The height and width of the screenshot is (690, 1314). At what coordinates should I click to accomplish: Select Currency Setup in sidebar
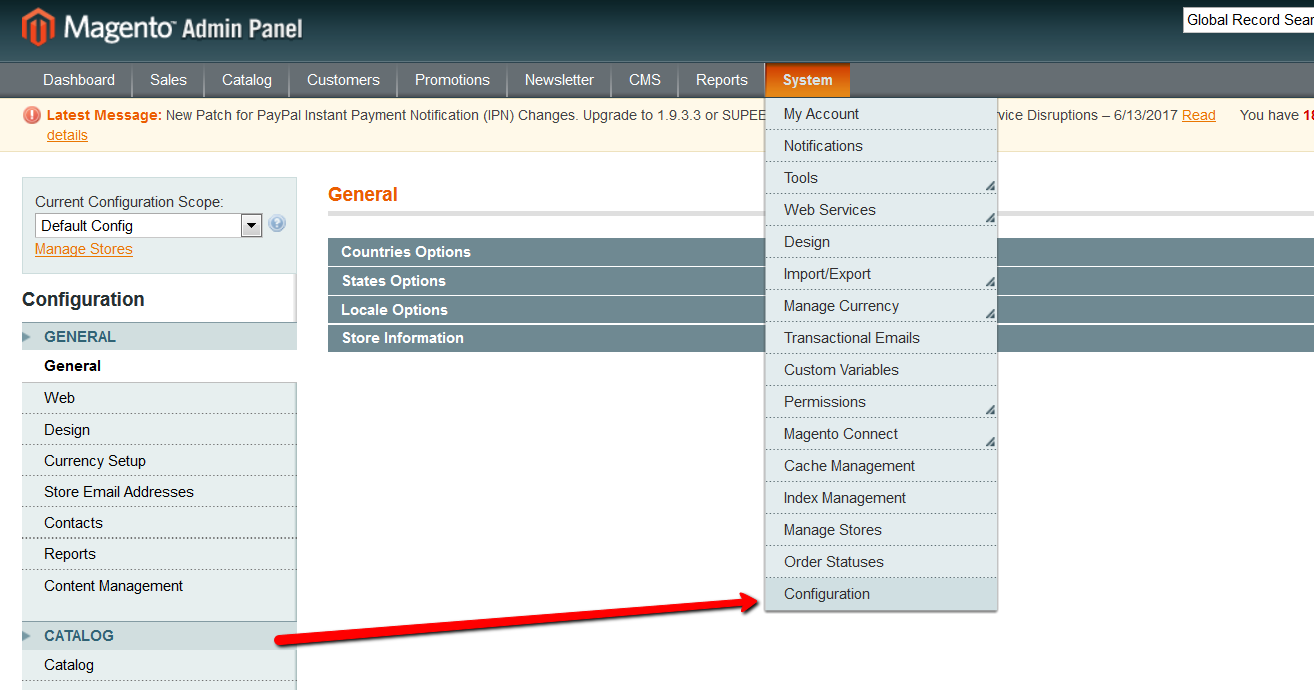[159, 461]
